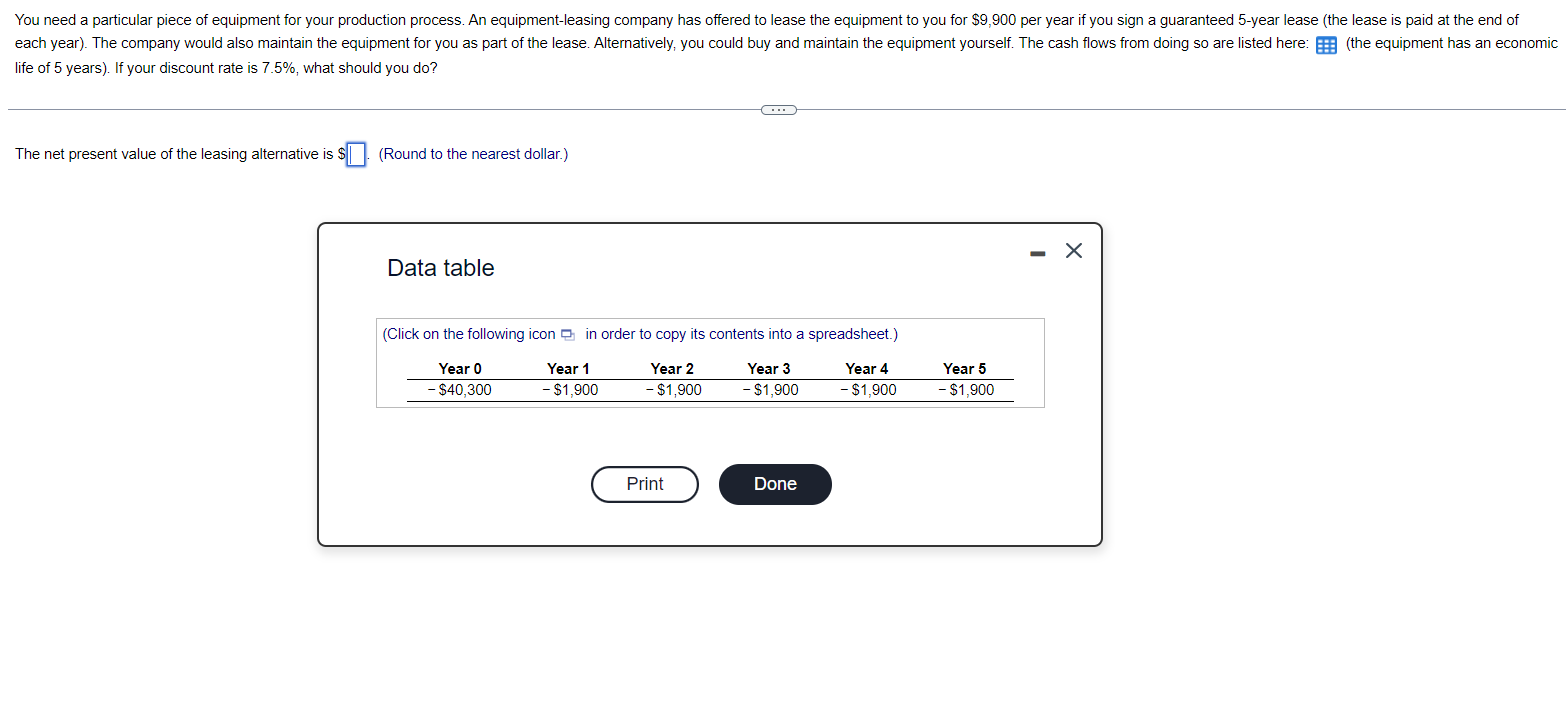1566x702 pixels.
Task: Click the small copy icon near the instructions
Action: (566, 334)
